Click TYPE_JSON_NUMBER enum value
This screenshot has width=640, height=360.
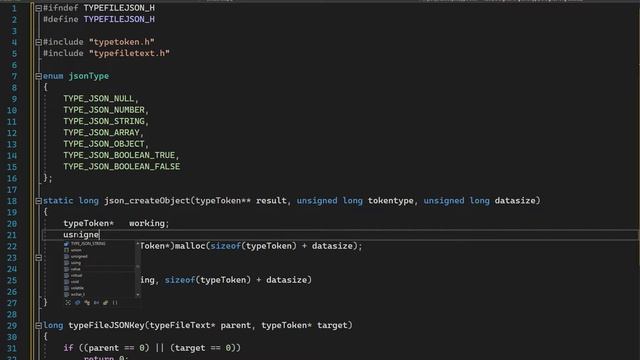point(104,110)
